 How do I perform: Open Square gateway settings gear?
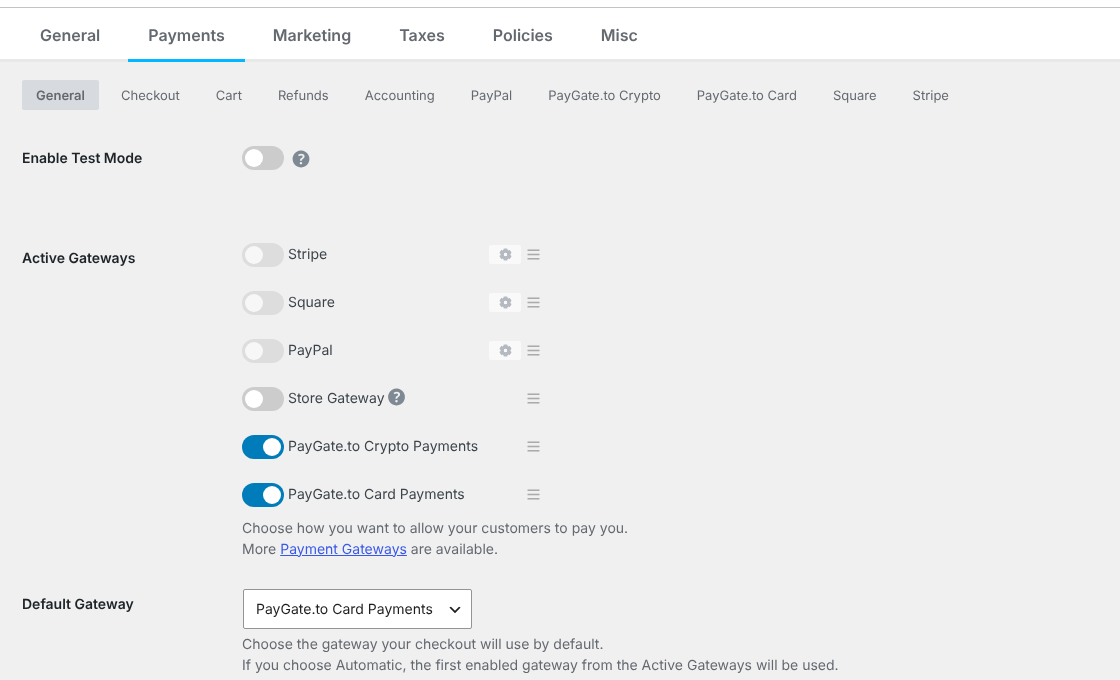(505, 302)
